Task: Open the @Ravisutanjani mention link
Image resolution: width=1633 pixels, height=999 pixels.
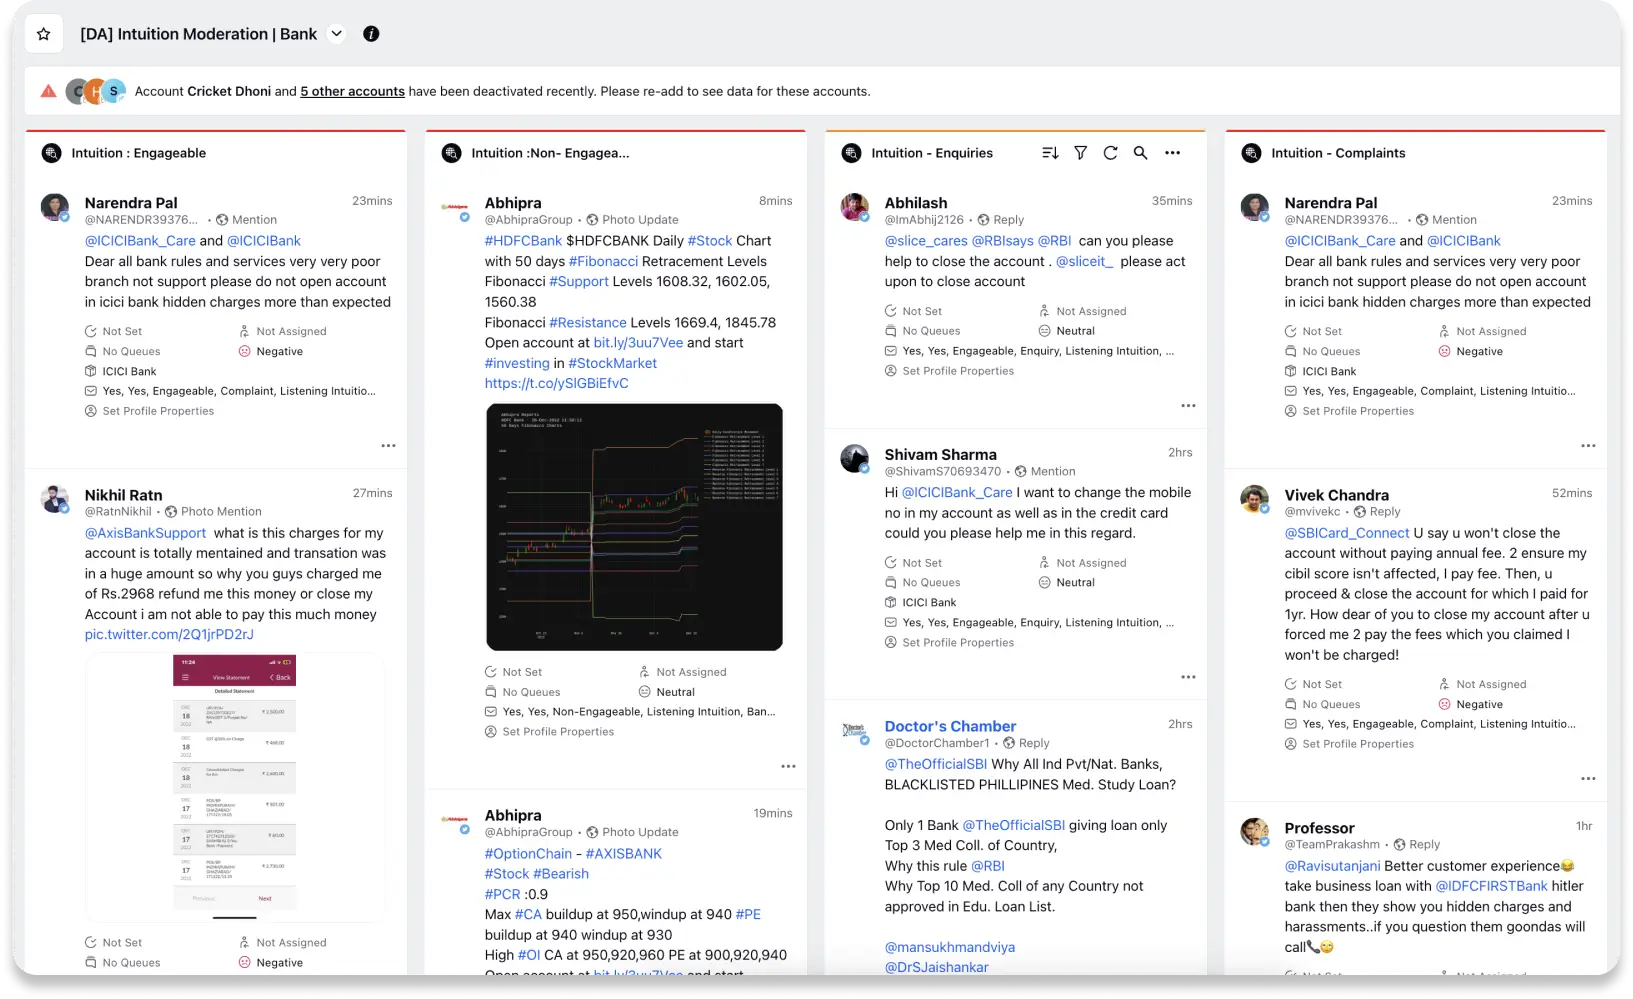Action: click(x=1333, y=866)
